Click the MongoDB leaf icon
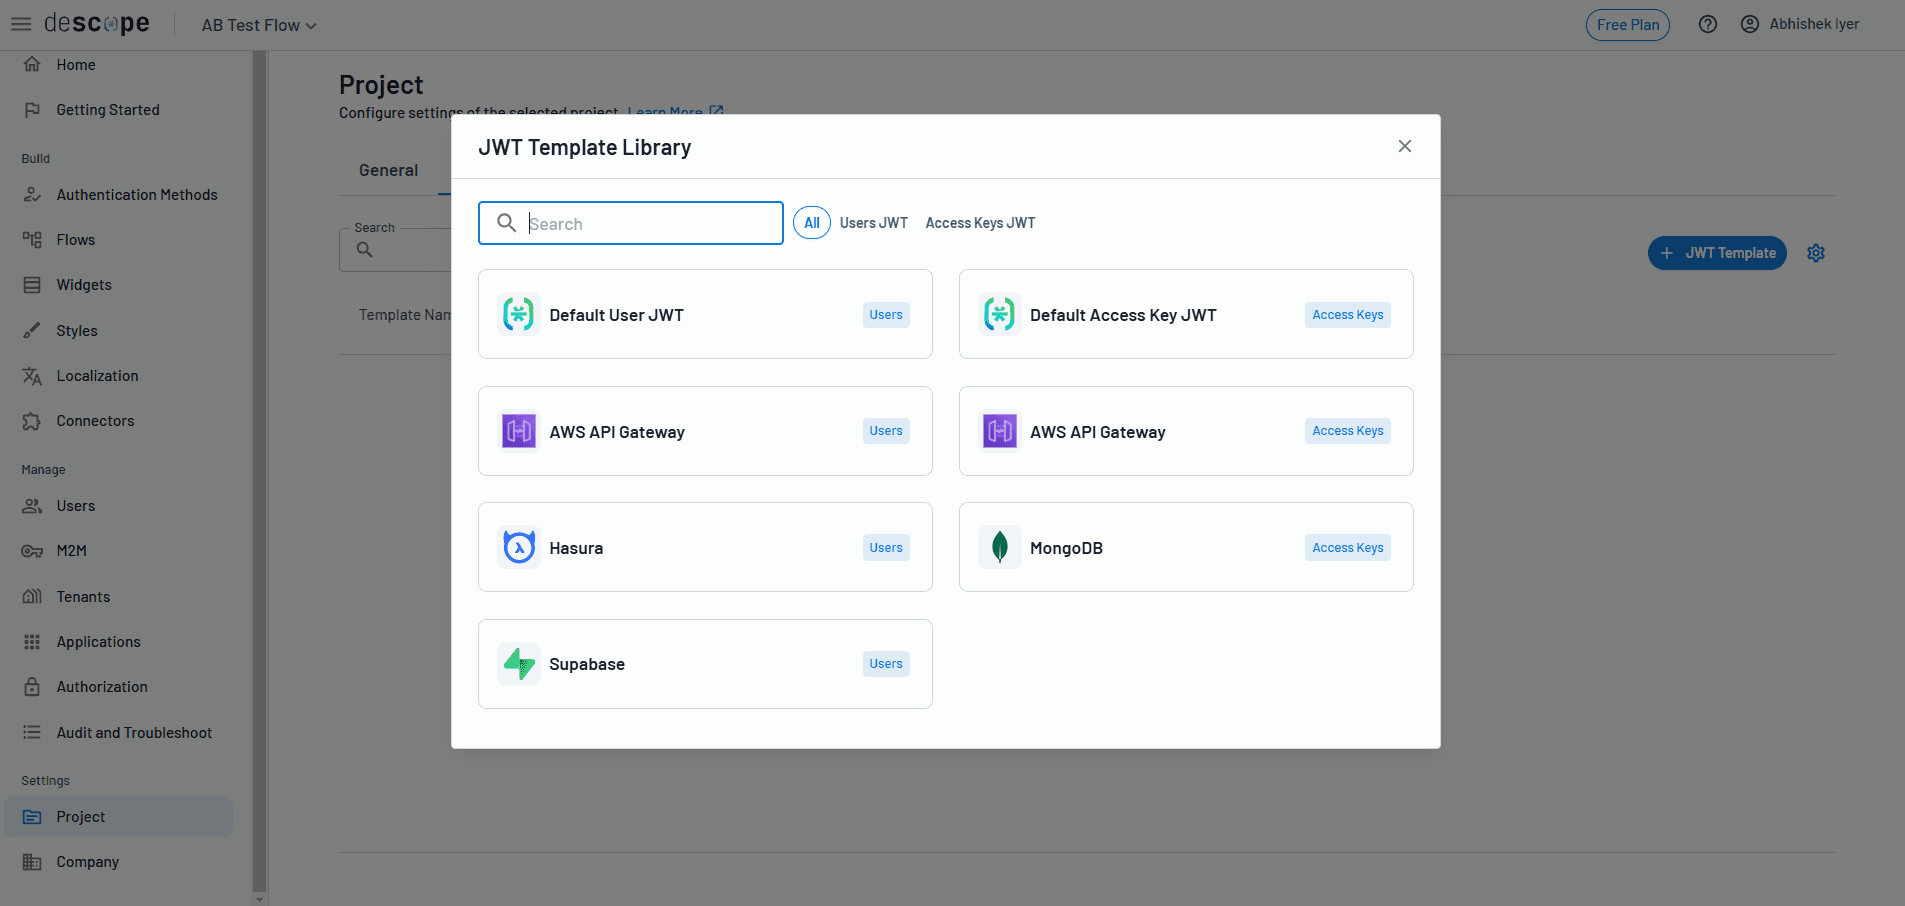 point(999,547)
